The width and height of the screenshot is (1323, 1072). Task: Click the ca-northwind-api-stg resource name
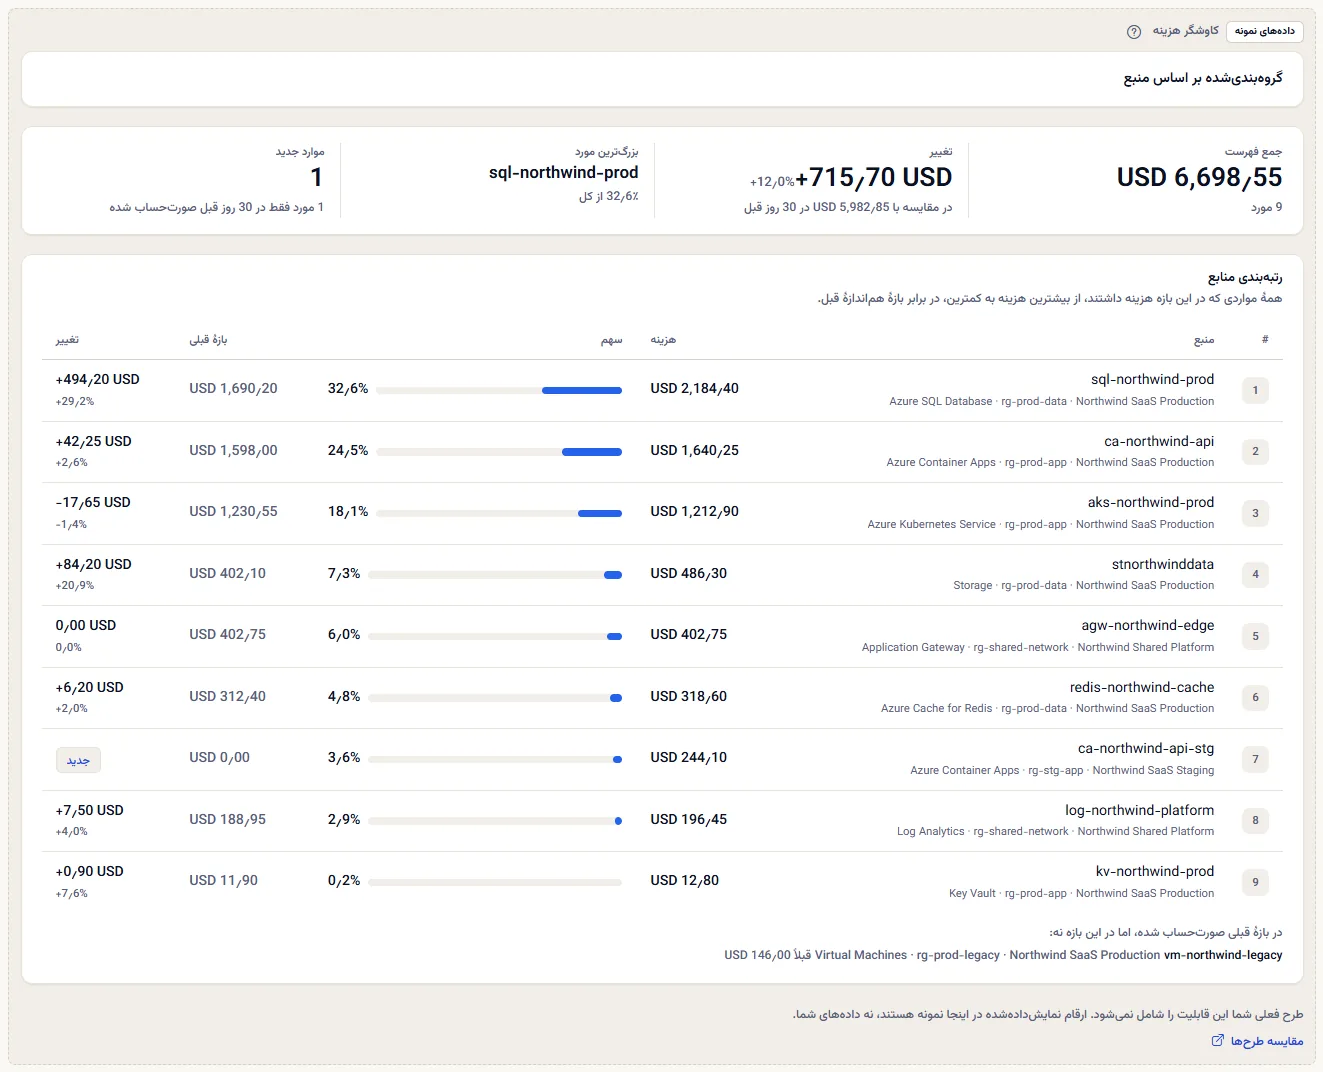(x=1146, y=748)
